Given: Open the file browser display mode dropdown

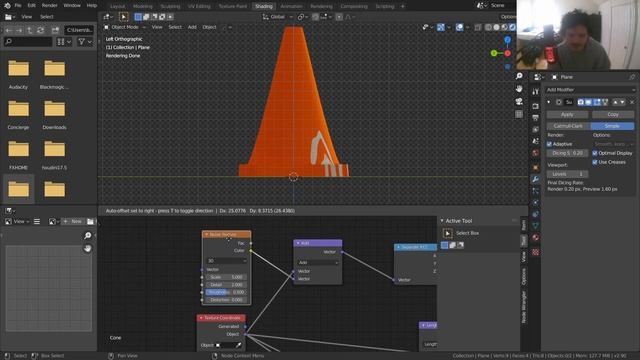Looking at the screenshot, I should (64, 42).
